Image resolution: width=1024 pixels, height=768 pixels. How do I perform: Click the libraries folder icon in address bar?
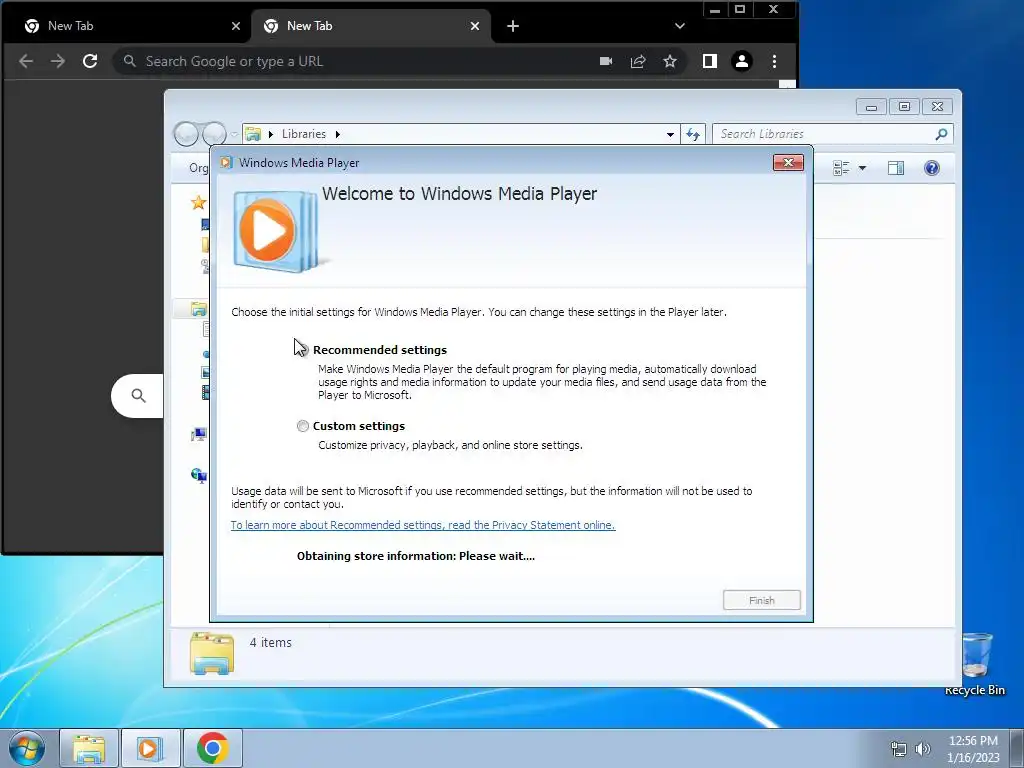253,135
